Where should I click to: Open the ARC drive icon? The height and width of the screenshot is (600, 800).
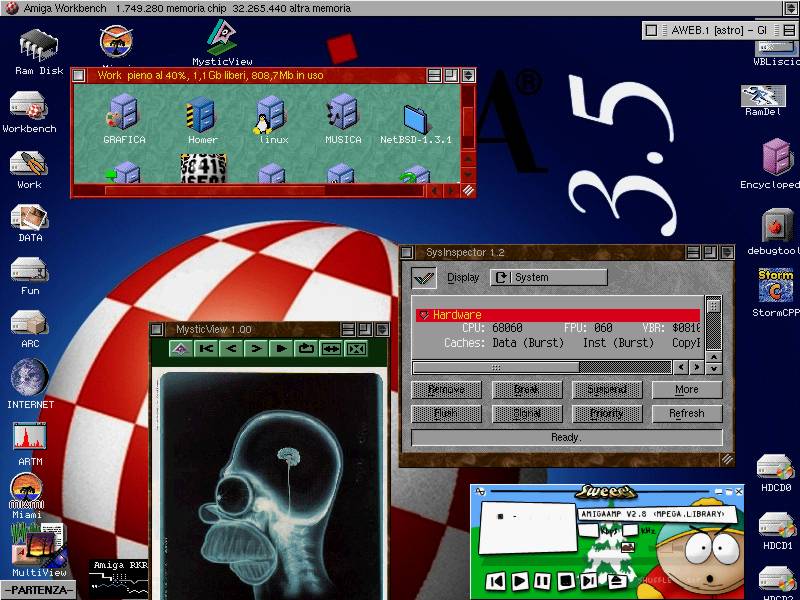point(29,323)
